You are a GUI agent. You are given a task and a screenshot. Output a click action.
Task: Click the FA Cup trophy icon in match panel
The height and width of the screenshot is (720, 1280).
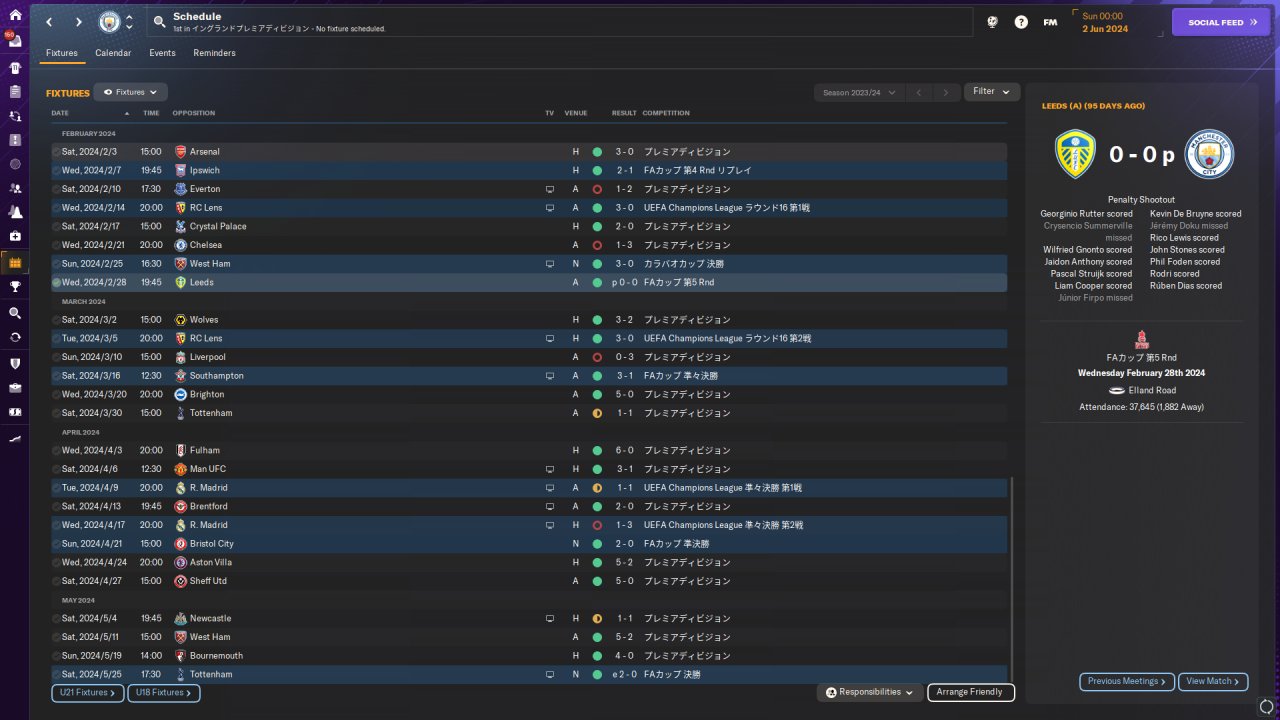(1142, 339)
